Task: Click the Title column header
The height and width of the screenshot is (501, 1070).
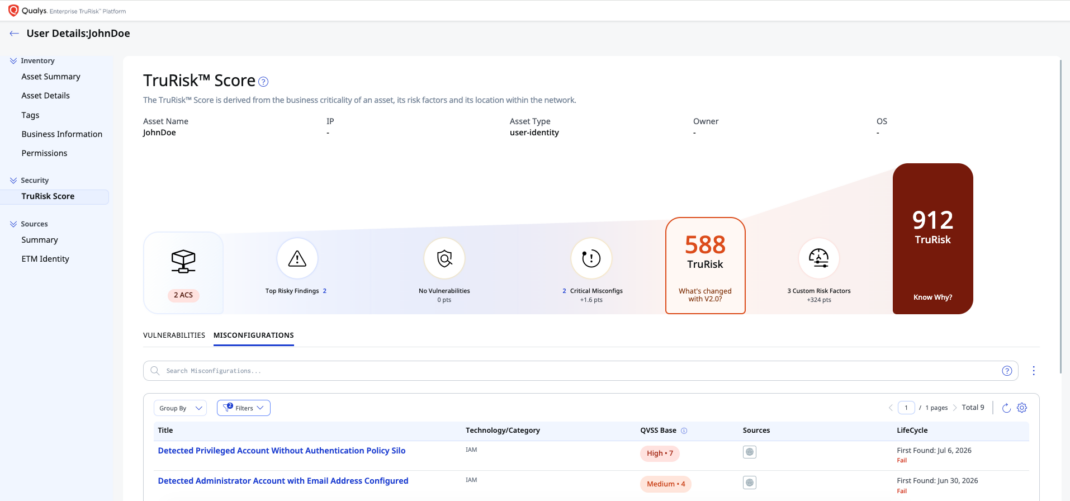Action: click(x=165, y=431)
